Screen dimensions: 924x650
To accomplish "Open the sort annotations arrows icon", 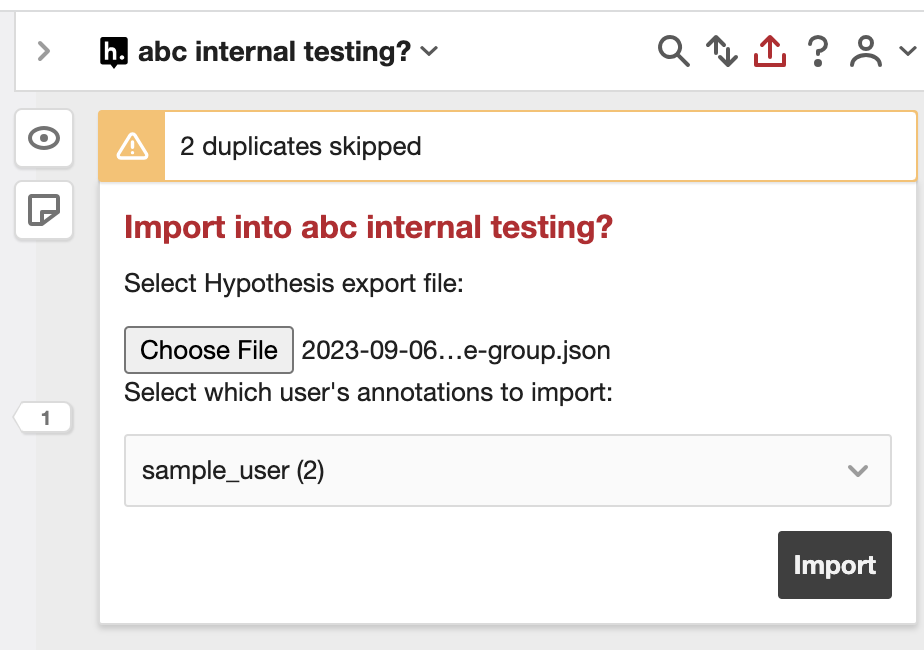I will [x=721, y=51].
